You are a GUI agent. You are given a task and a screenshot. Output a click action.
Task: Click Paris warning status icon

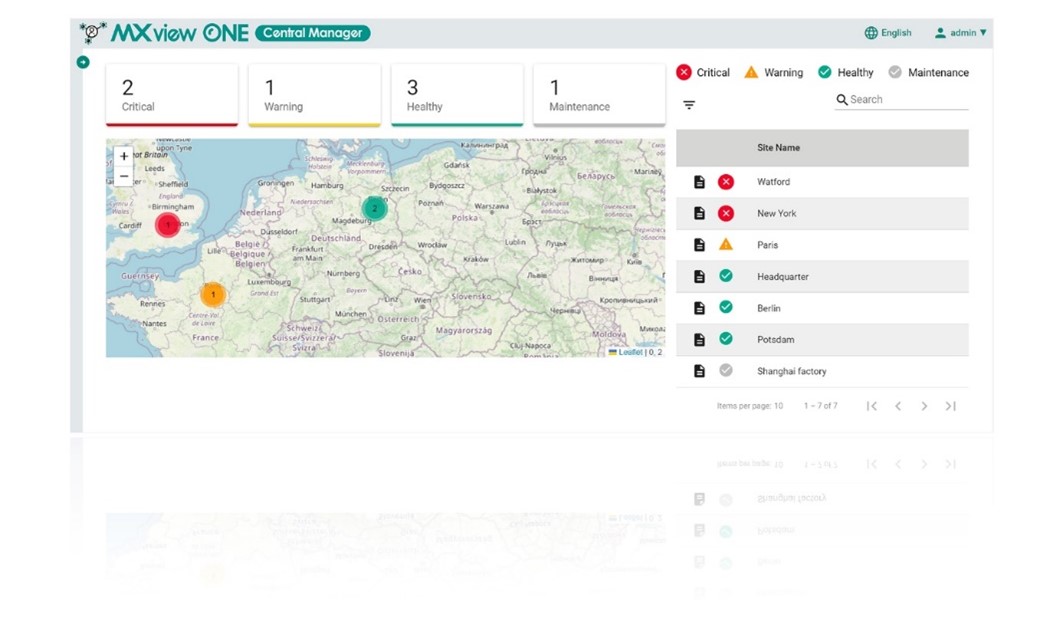725,245
